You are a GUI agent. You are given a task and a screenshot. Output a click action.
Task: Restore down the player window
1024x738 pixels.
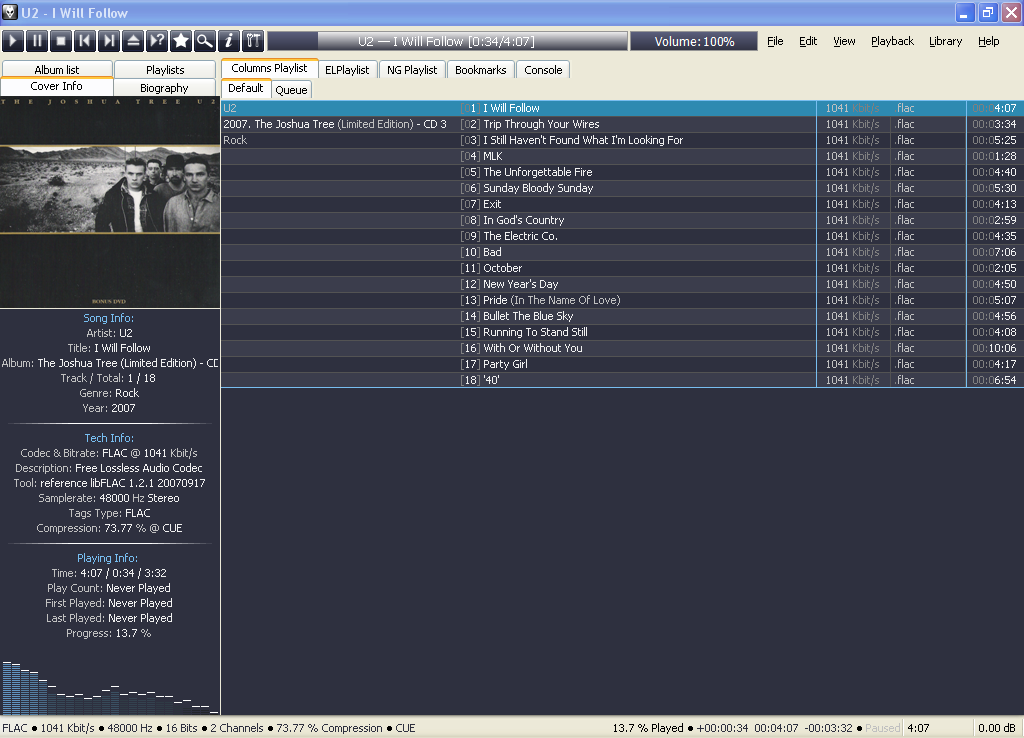pos(988,12)
